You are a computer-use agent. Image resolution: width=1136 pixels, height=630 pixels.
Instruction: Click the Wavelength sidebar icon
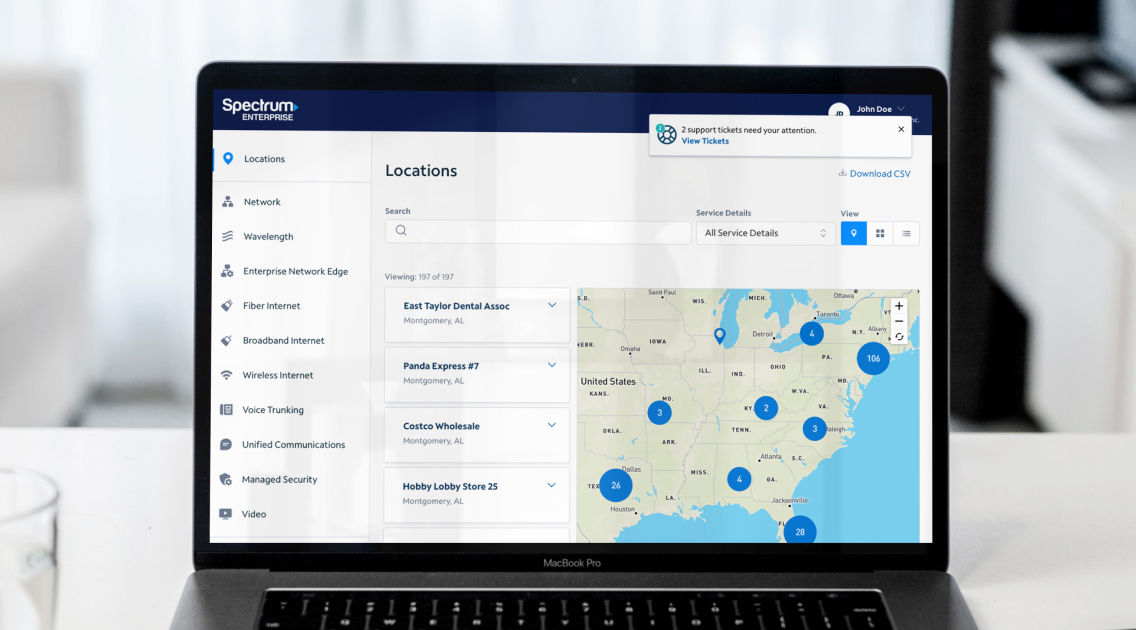pyautogui.click(x=227, y=237)
